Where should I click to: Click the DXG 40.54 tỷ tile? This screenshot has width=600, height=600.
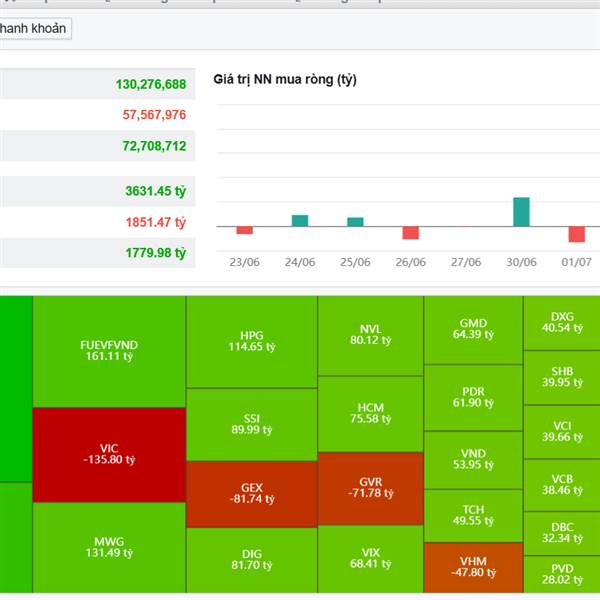pyautogui.click(x=562, y=323)
